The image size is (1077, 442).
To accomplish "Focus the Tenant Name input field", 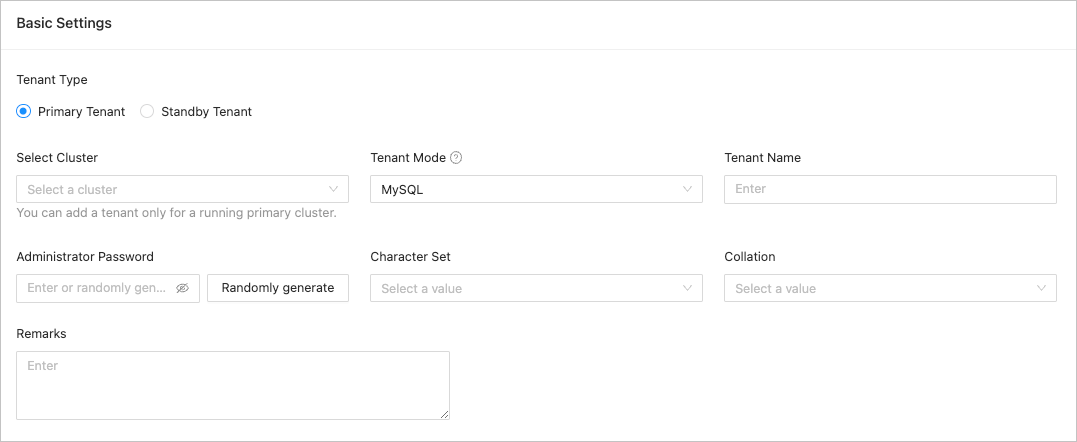I will pyautogui.click(x=890, y=189).
